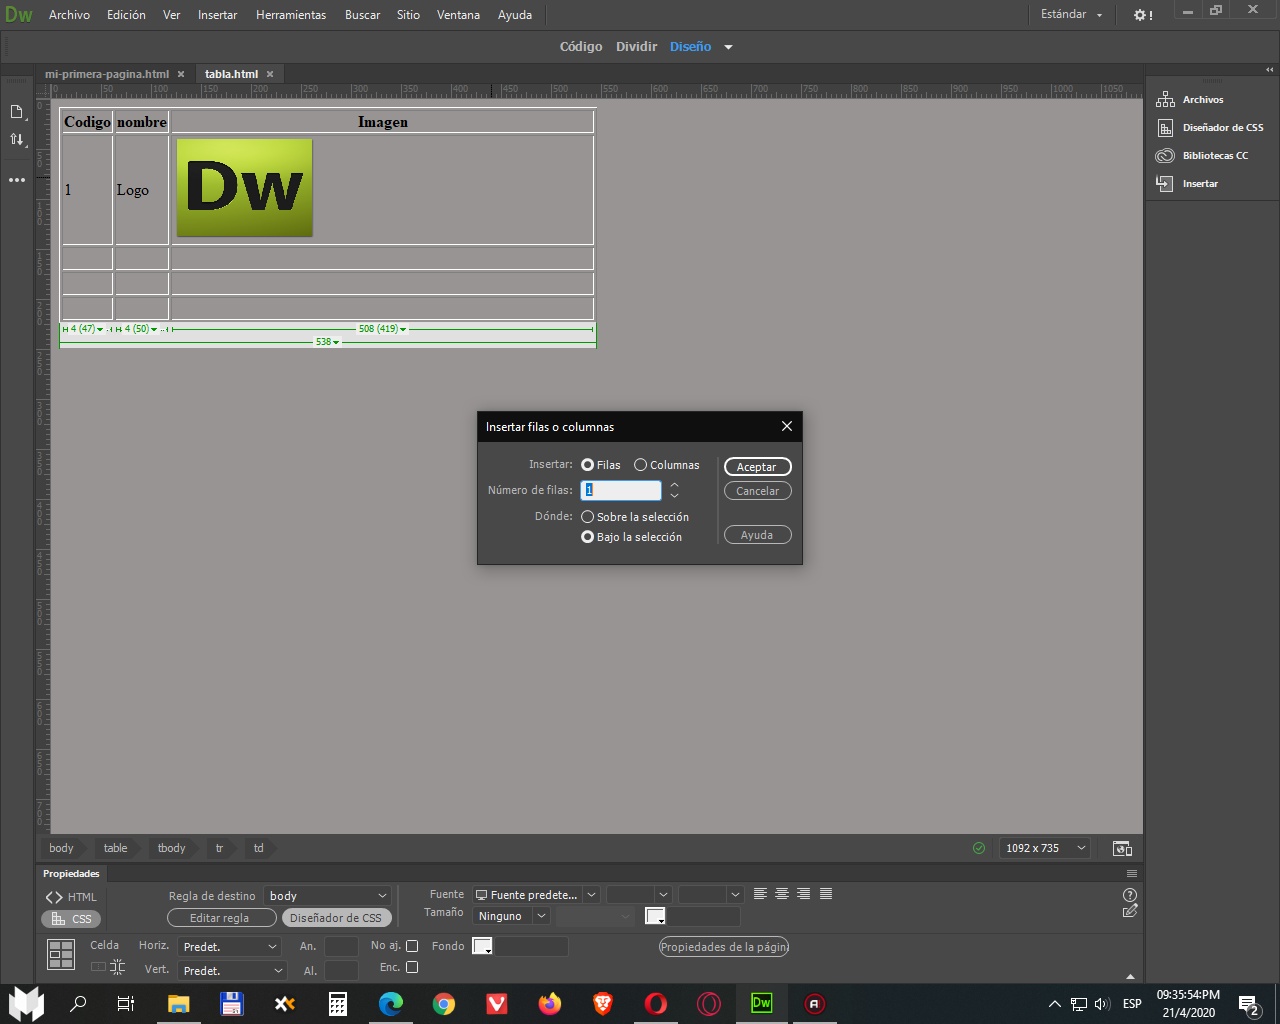1280x1024 pixels.
Task: Click the Ayuda button in dialog
Action: (x=757, y=535)
